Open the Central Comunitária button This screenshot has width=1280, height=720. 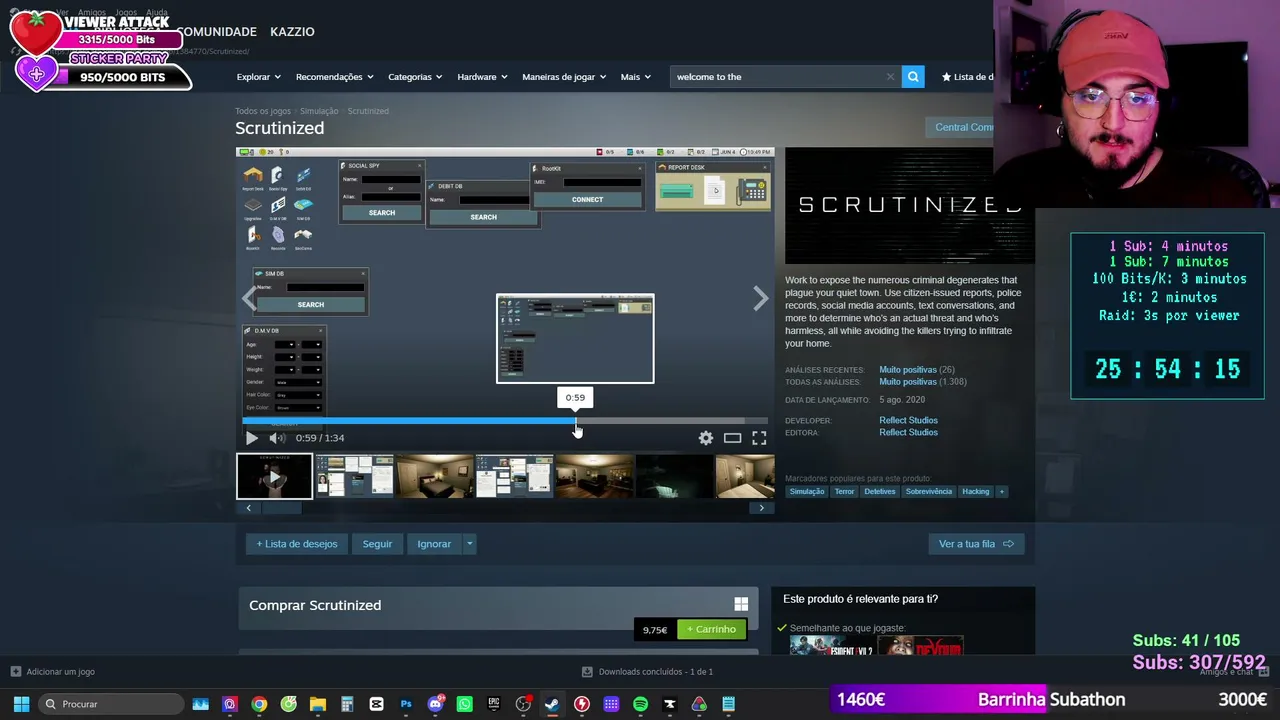click(x=961, y=127)
